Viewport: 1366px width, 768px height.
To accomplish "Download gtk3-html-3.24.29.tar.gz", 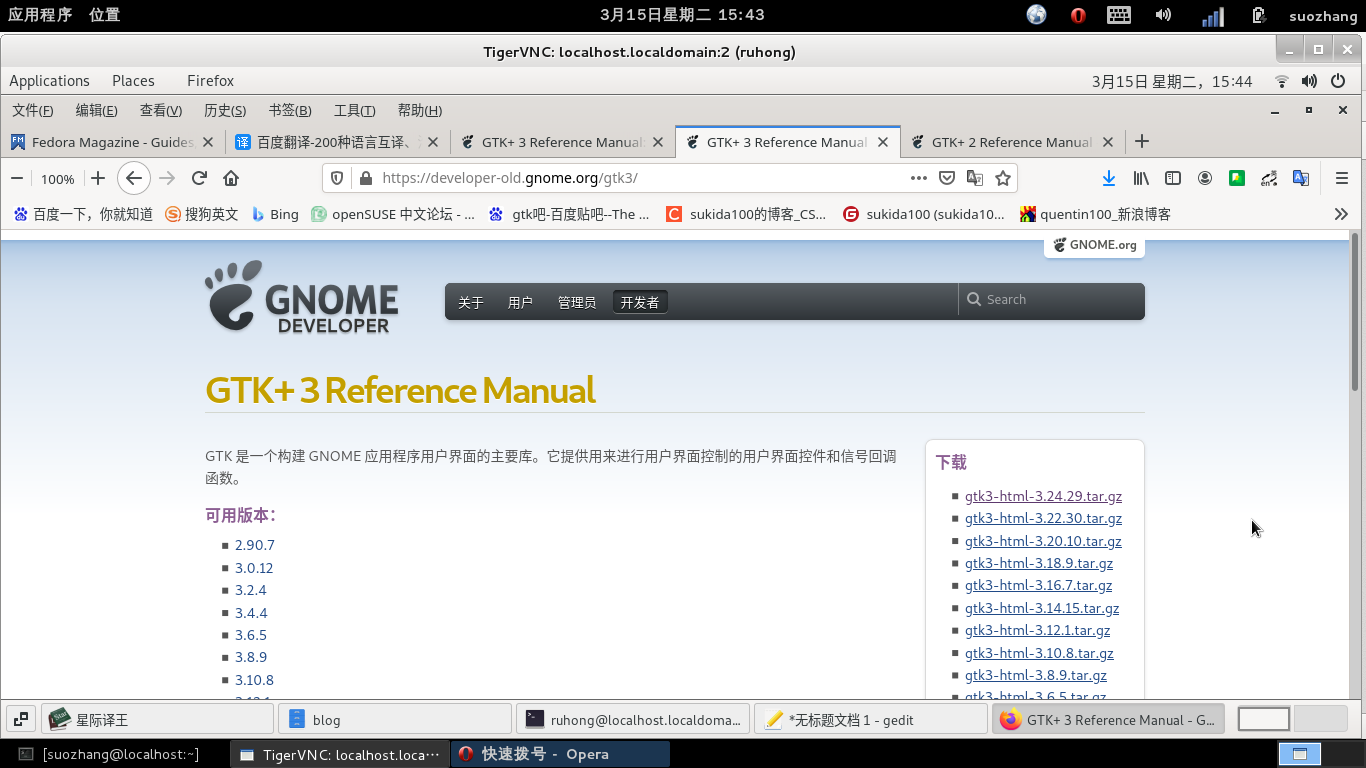I will tap(1043, 496).
